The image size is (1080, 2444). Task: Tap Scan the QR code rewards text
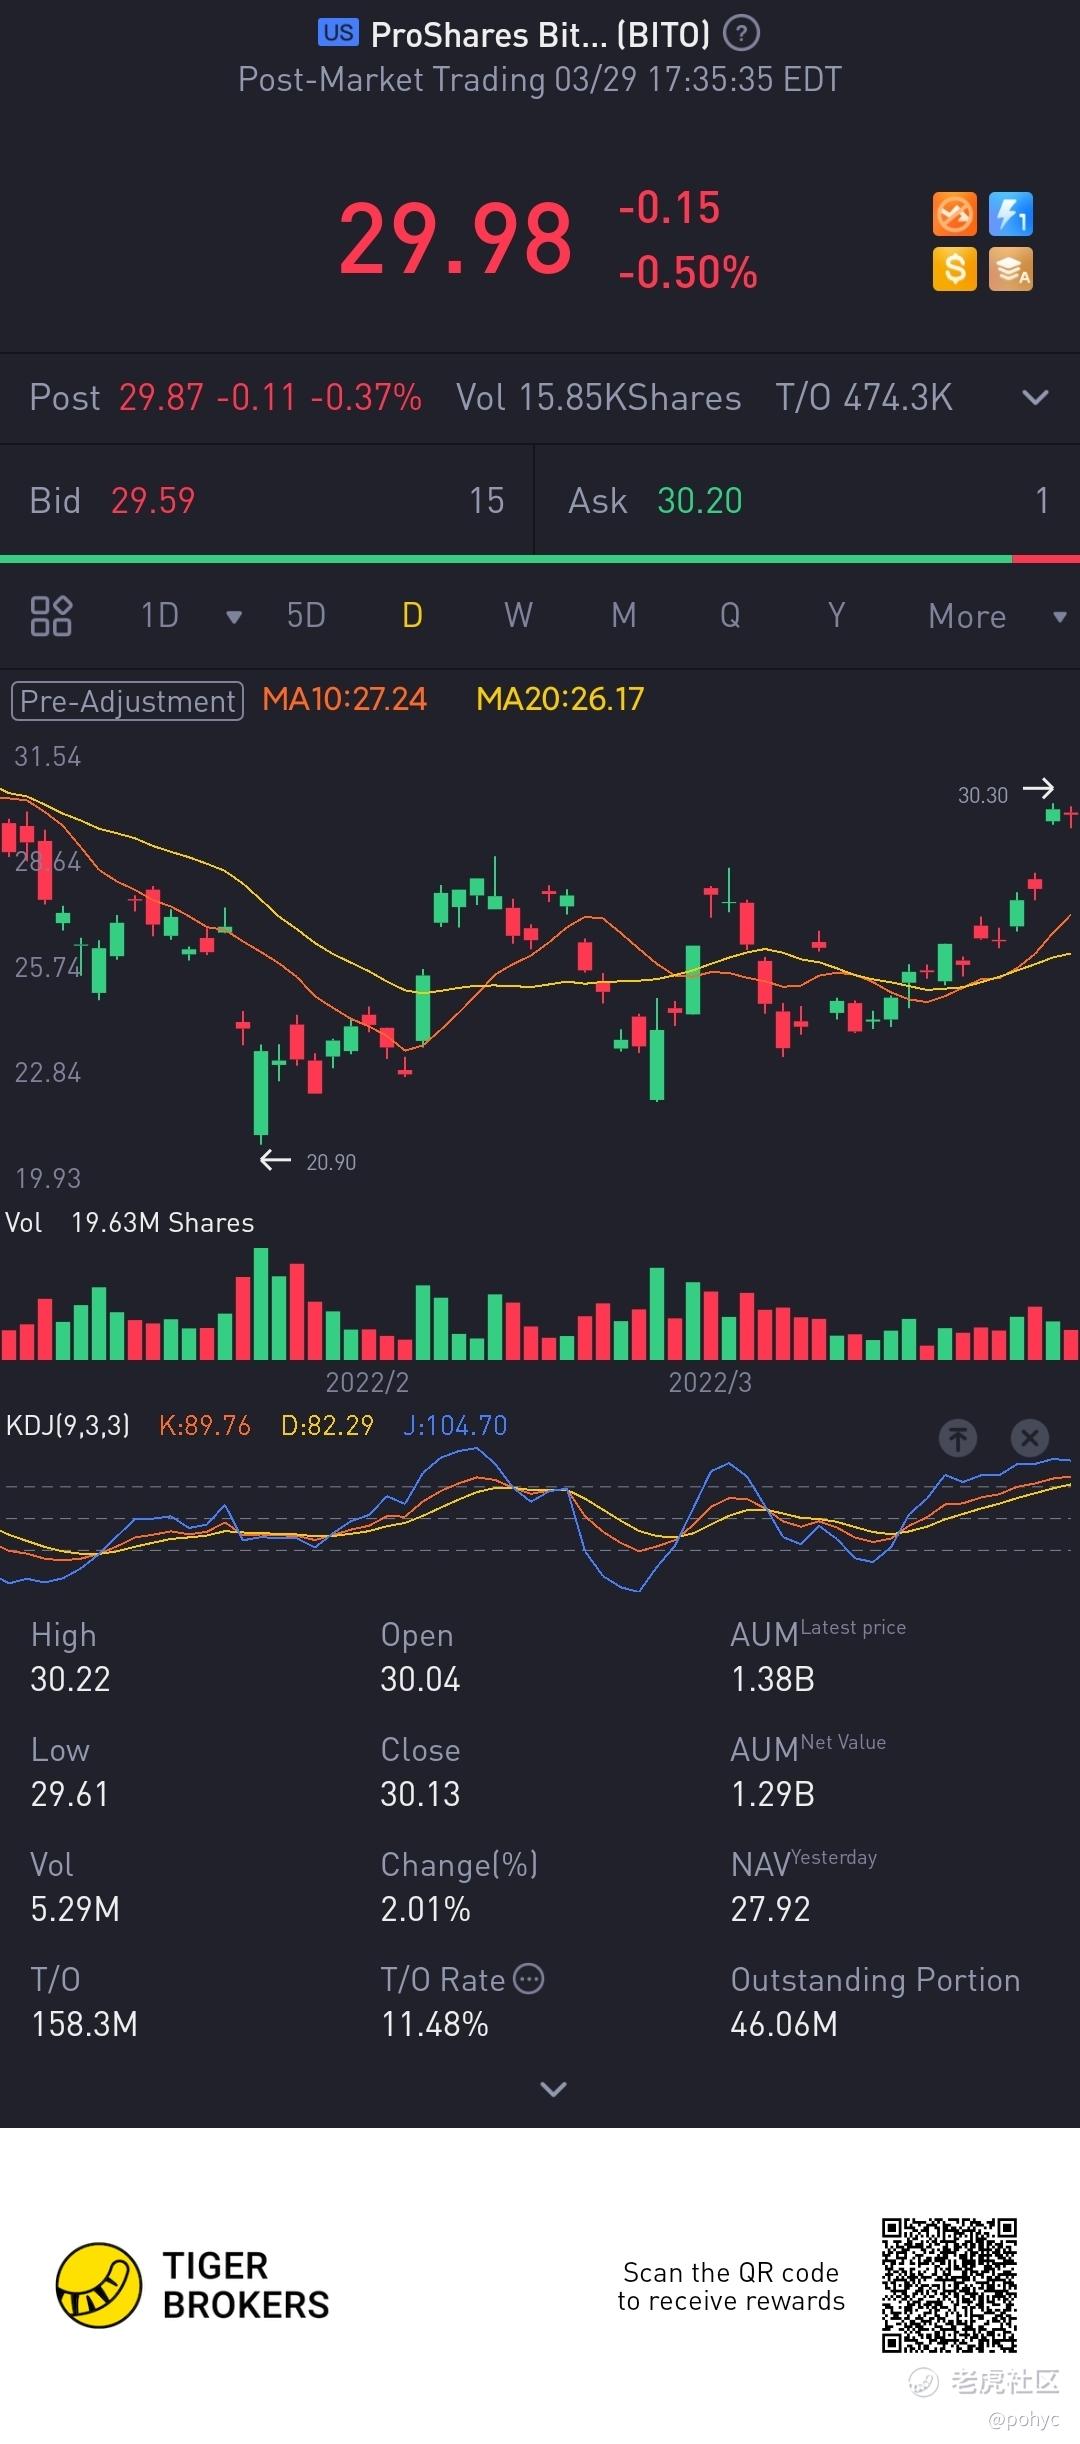coord(731,2286)
